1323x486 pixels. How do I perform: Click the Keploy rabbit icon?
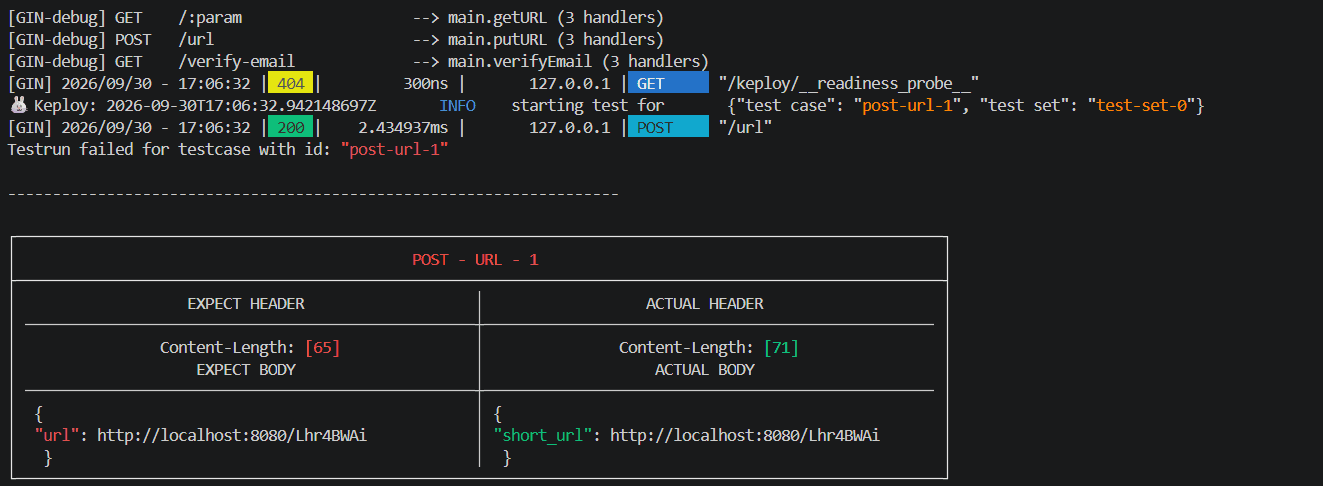click(x=17, y=105)
